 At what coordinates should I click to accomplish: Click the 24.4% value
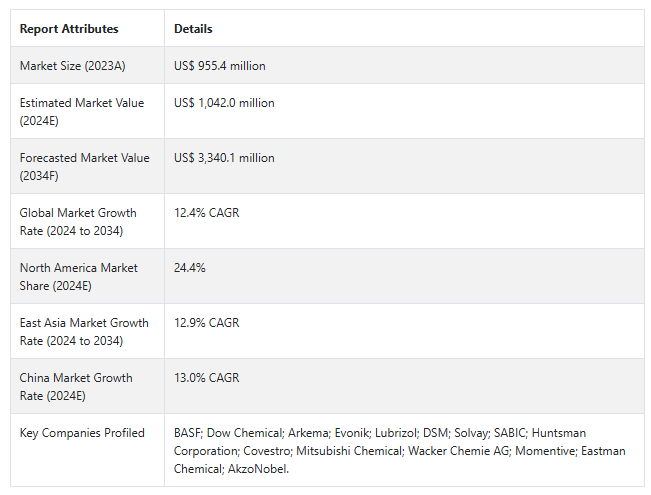click(190, 268)
